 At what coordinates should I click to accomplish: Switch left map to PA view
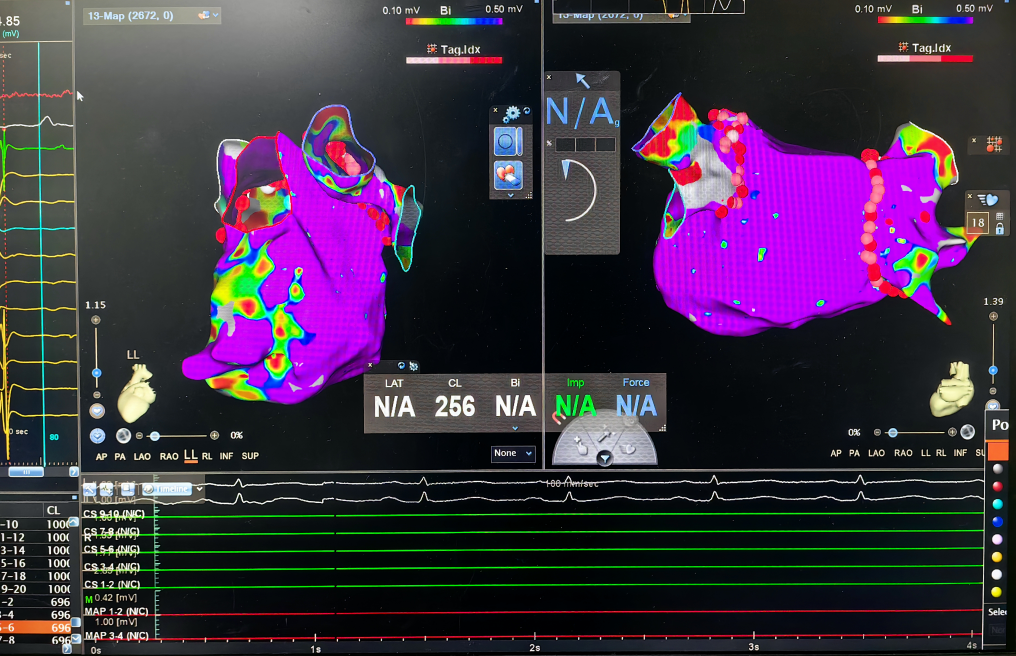click(x=120, y=456)
